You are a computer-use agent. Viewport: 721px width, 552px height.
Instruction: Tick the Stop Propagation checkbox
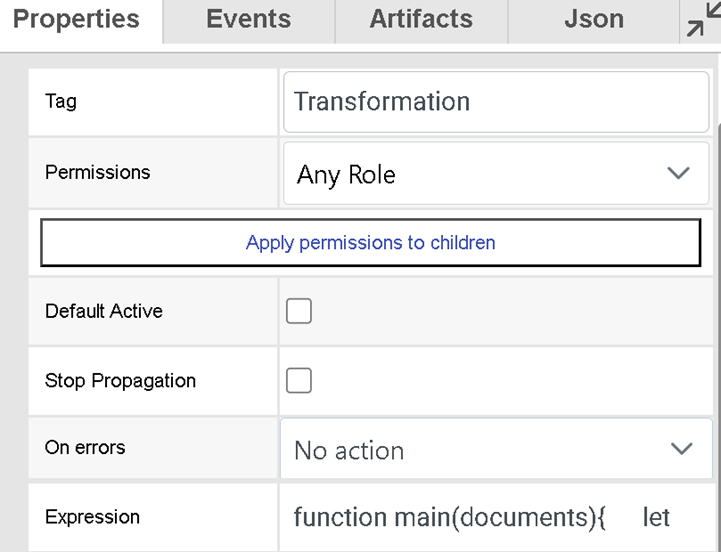(x=299, y=381)
